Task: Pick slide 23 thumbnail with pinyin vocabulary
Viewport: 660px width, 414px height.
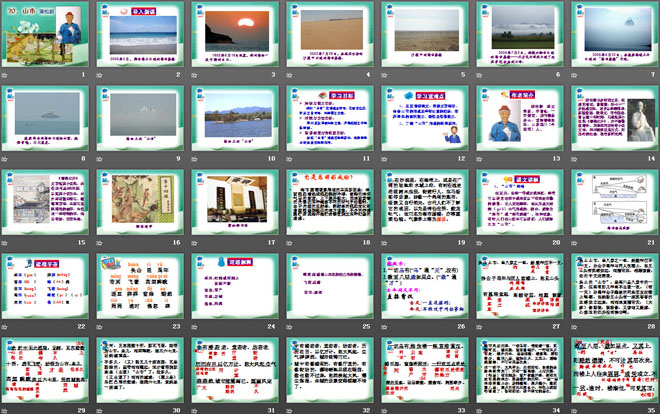Action: point(140,287)
